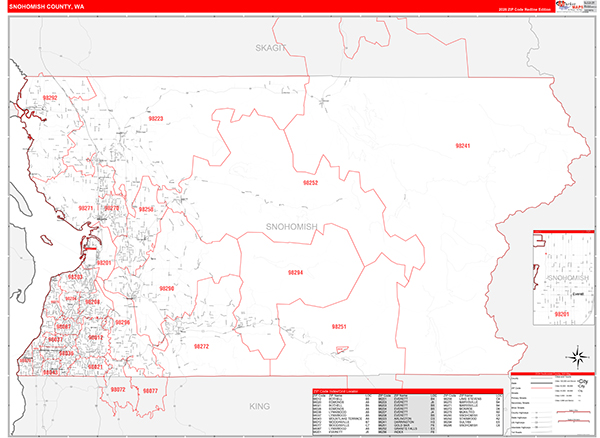Select the 98201 label in the inset map

click(x=562, y=314)
